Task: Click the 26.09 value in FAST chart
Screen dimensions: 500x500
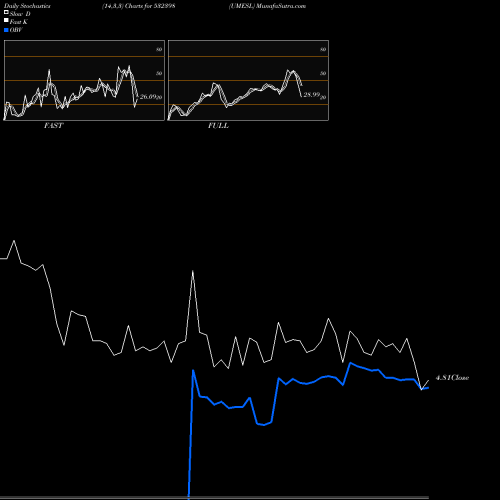Action: click(148, 97)
